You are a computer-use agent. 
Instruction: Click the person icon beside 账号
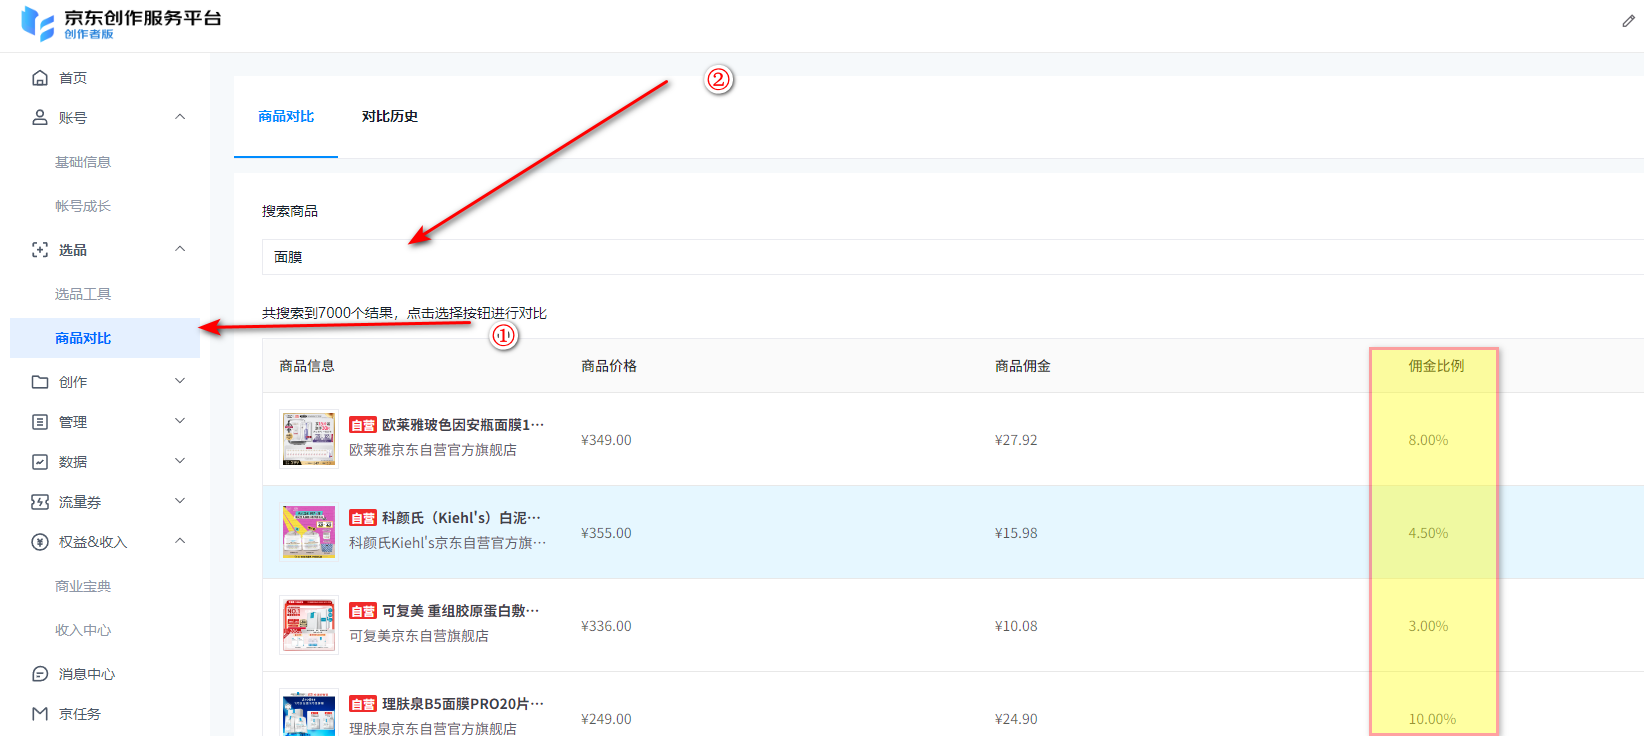point(40,118)
